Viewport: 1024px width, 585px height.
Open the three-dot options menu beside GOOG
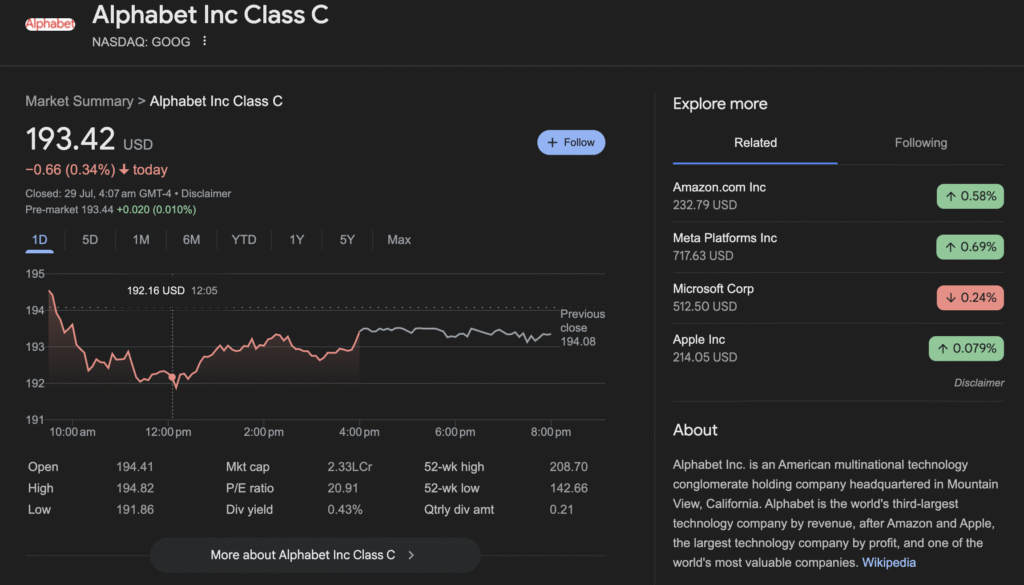205,41
